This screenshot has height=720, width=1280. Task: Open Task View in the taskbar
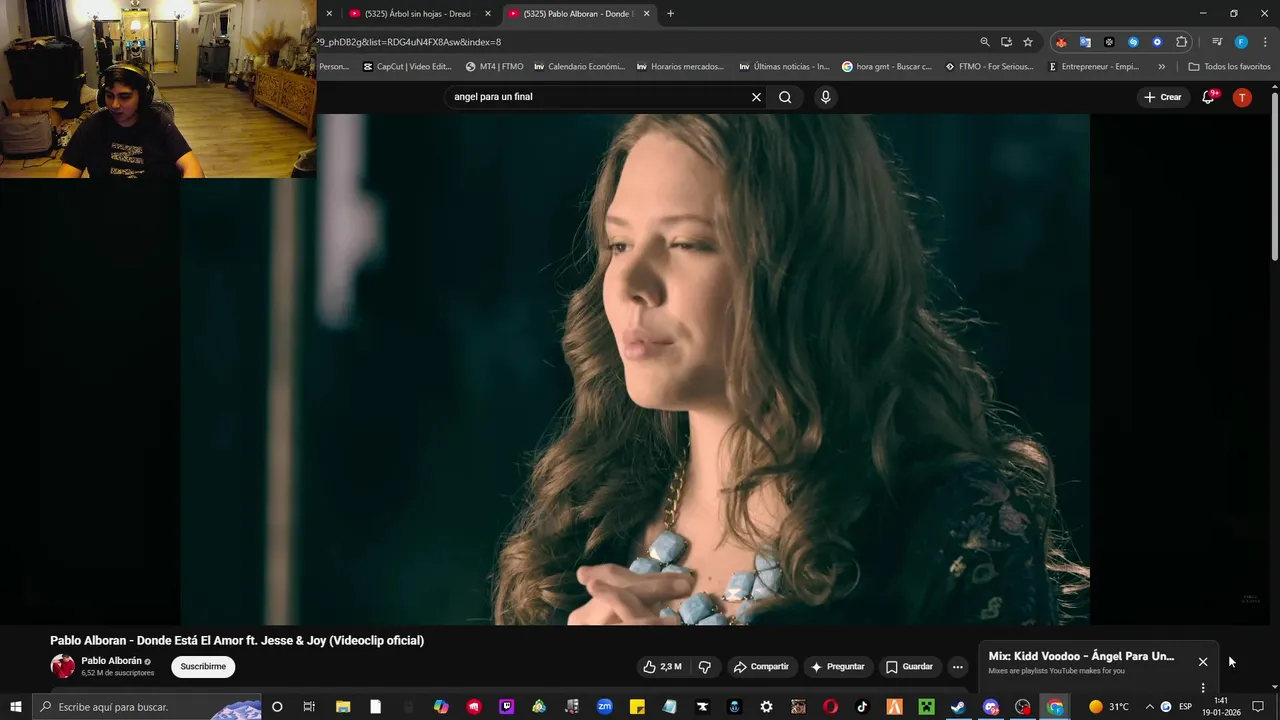point(309,707)
